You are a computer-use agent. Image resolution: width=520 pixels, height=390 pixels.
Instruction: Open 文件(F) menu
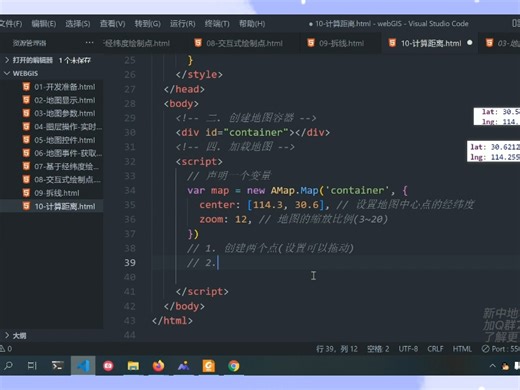pyautogui.click(x=11, y=24)
